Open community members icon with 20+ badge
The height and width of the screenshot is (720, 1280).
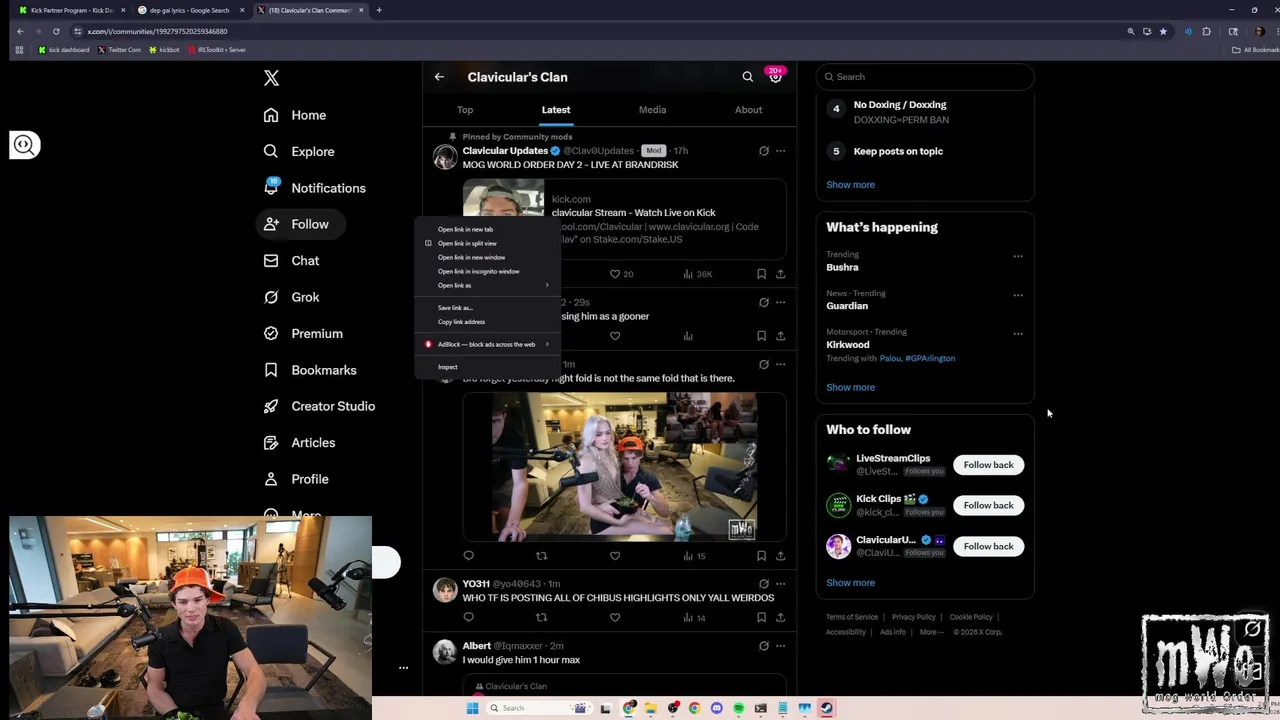click(775, 77)
